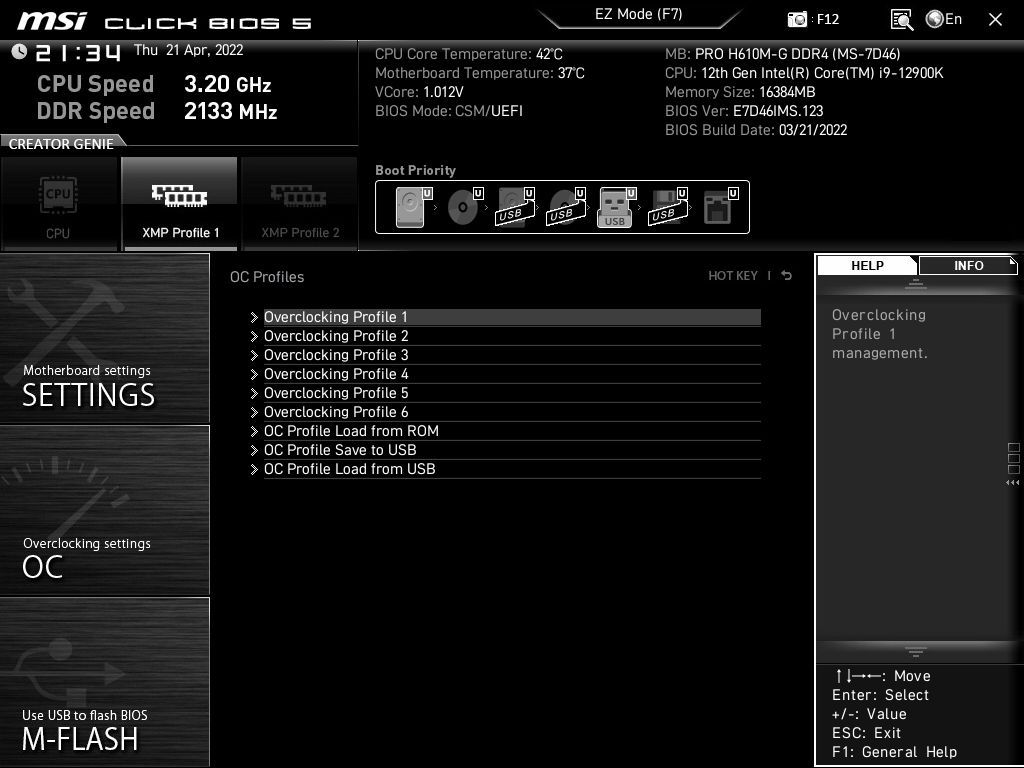The height and width of the screenshot is (768, 1024).
Task: Select the HELP tab
Action: coord(867,265)
